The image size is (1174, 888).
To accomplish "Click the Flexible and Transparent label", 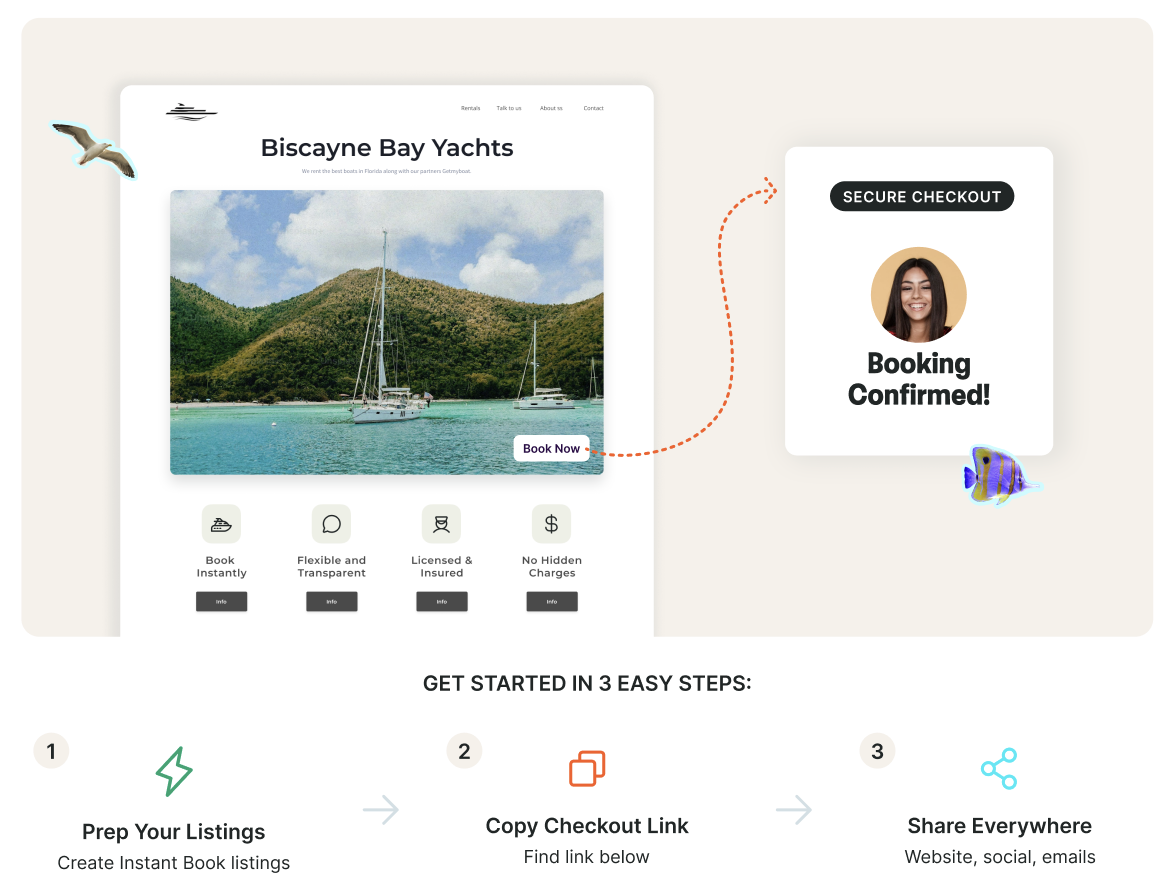I will (331, 567).
